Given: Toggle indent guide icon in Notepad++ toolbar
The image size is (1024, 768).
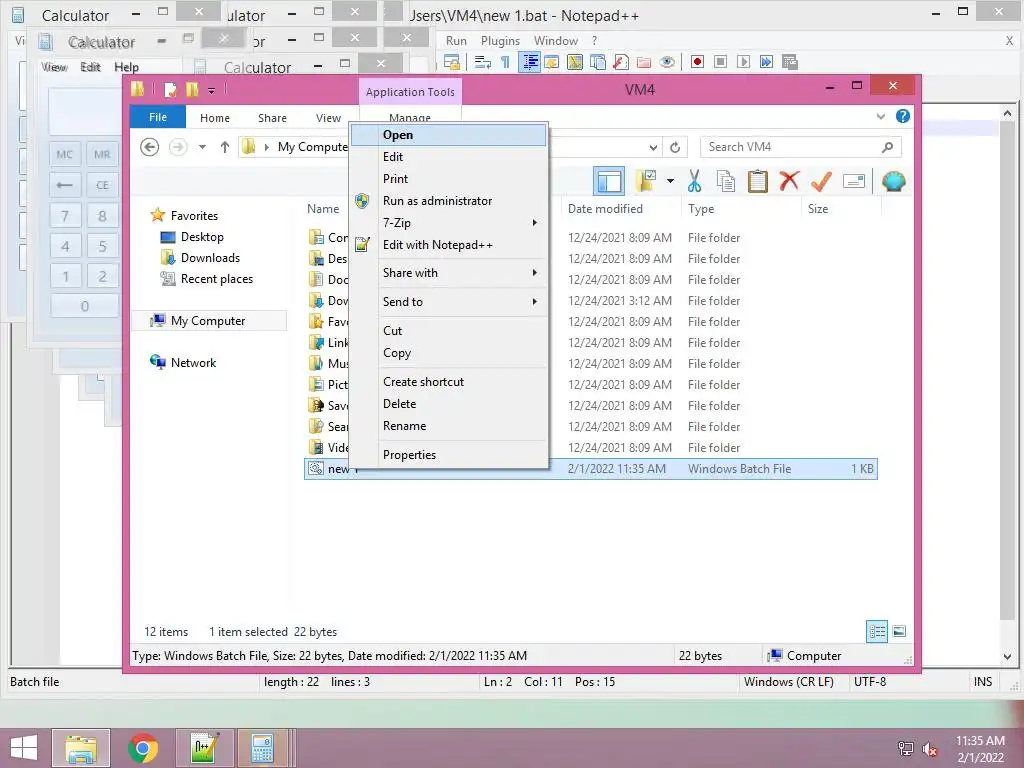Looking at the screenshot, I should click(x=530, y=62).
